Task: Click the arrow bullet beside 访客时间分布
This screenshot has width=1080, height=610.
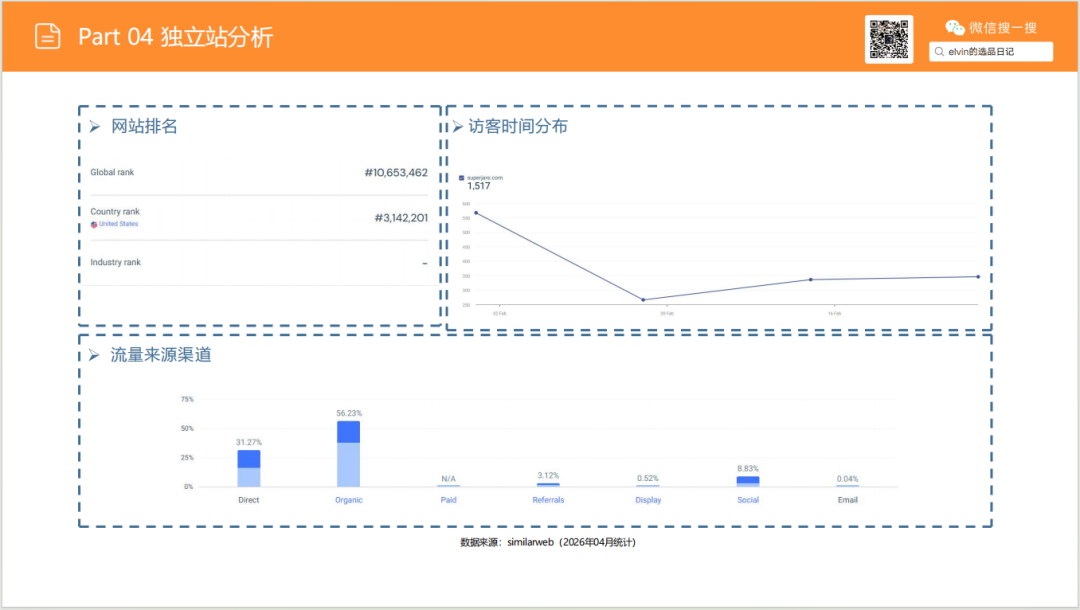Action: (x=457, y=127)
